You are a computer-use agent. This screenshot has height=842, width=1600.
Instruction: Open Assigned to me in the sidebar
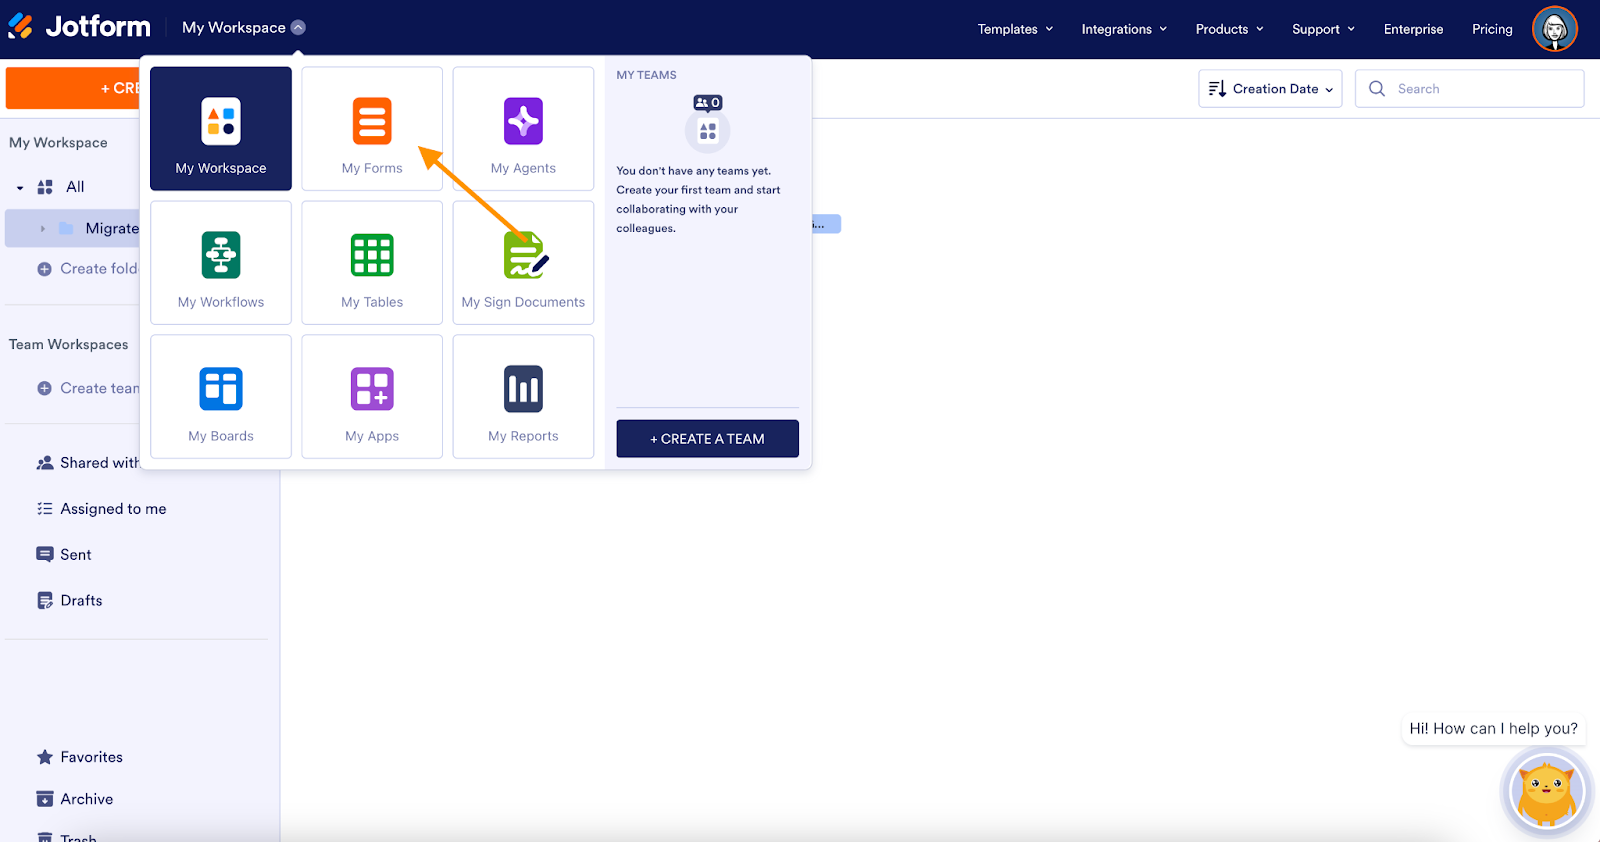point(113,509)
